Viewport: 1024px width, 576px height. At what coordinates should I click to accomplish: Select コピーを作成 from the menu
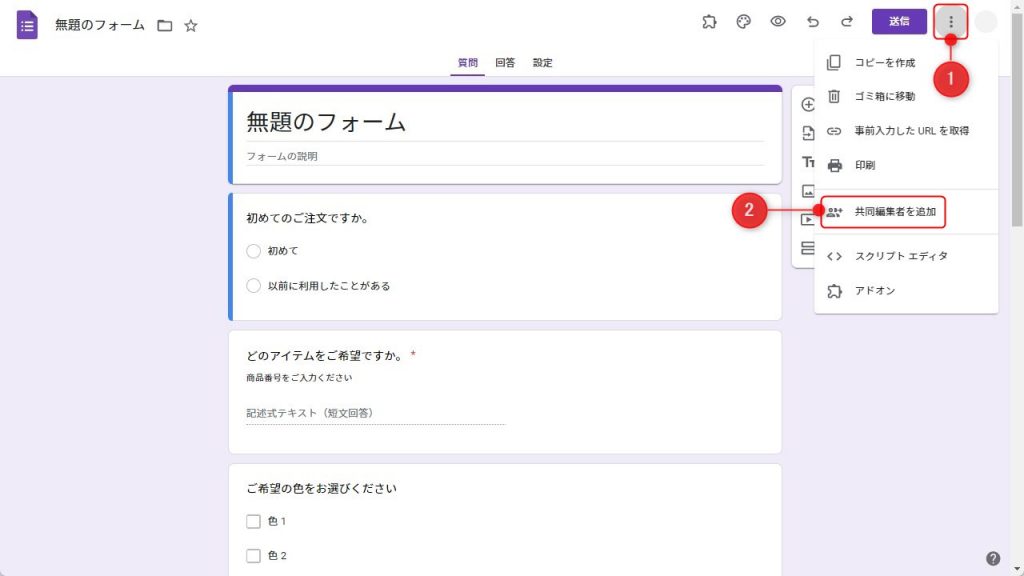click(906, 63)
